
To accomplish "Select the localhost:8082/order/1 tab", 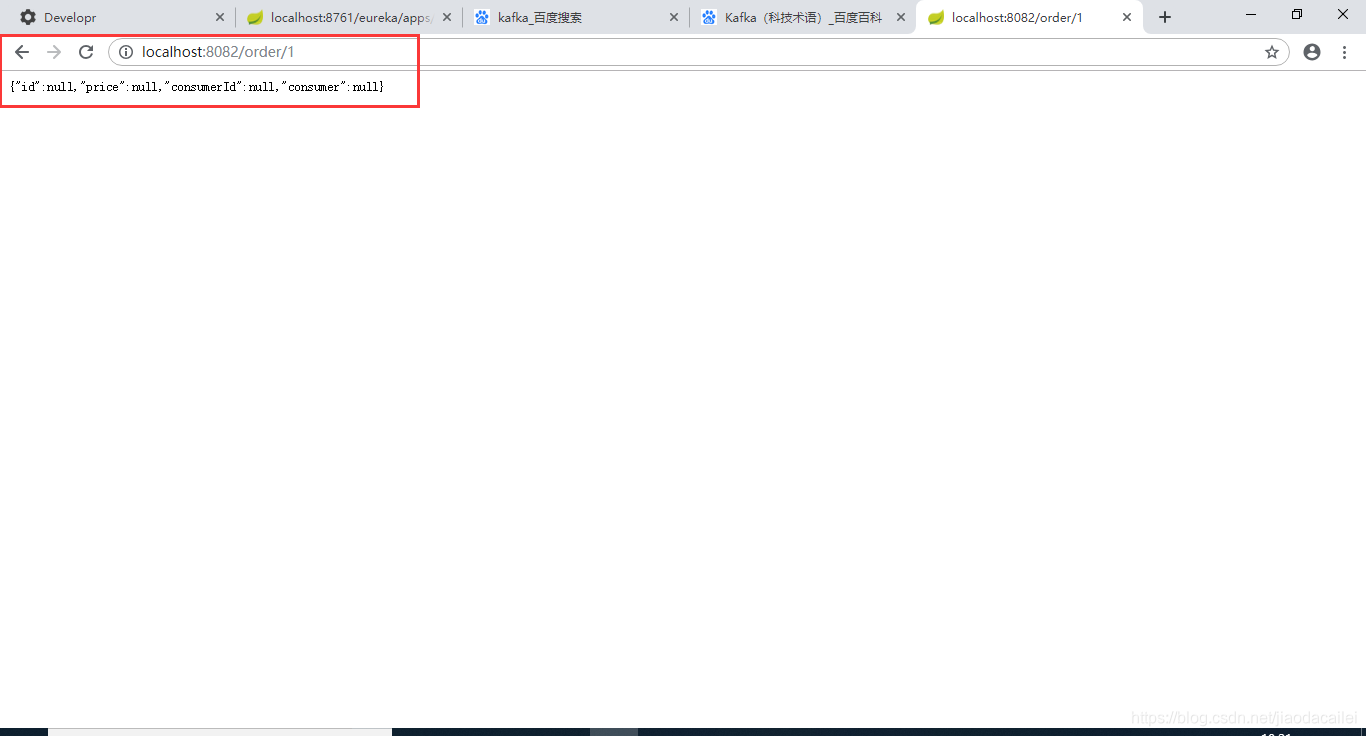I will point(1029,17).
